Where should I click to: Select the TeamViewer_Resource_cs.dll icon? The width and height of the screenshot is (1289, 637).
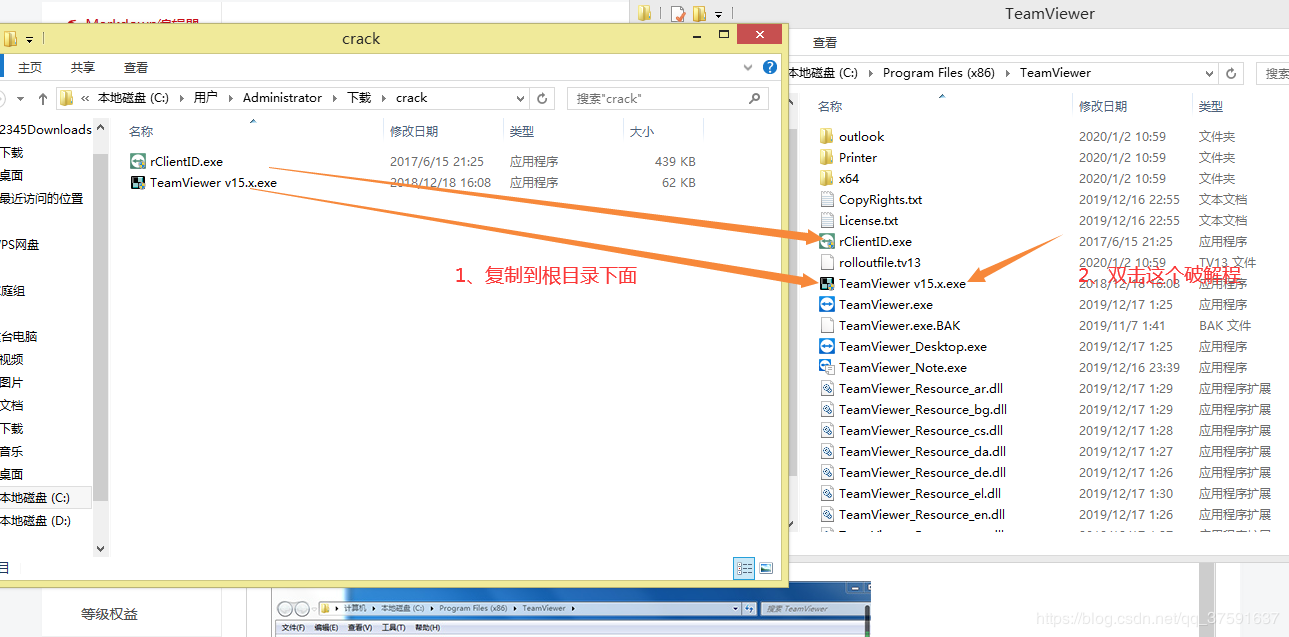pyautogui.click(x=826, y=430)
